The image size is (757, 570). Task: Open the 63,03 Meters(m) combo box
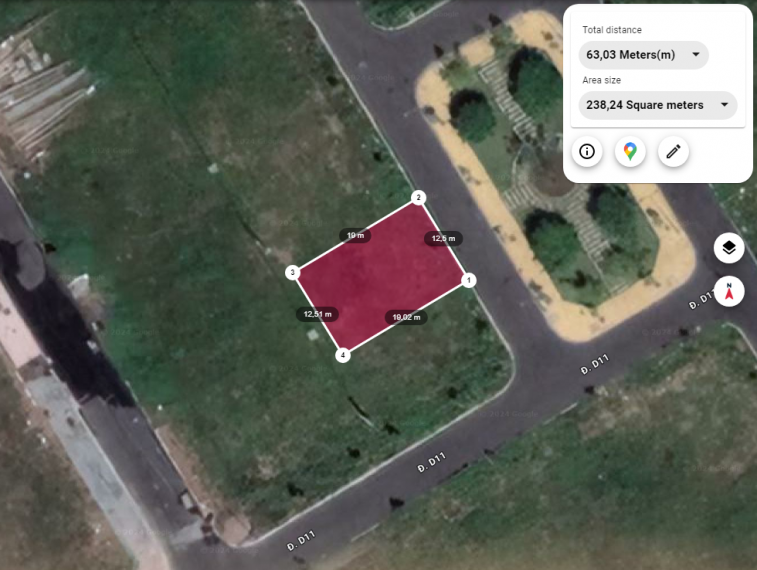pyautogui.click(x=644, y=55)
